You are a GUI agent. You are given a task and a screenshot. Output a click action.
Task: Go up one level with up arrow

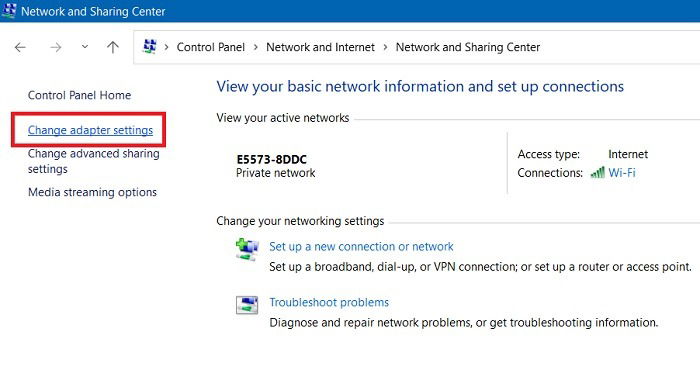(113, 47)
